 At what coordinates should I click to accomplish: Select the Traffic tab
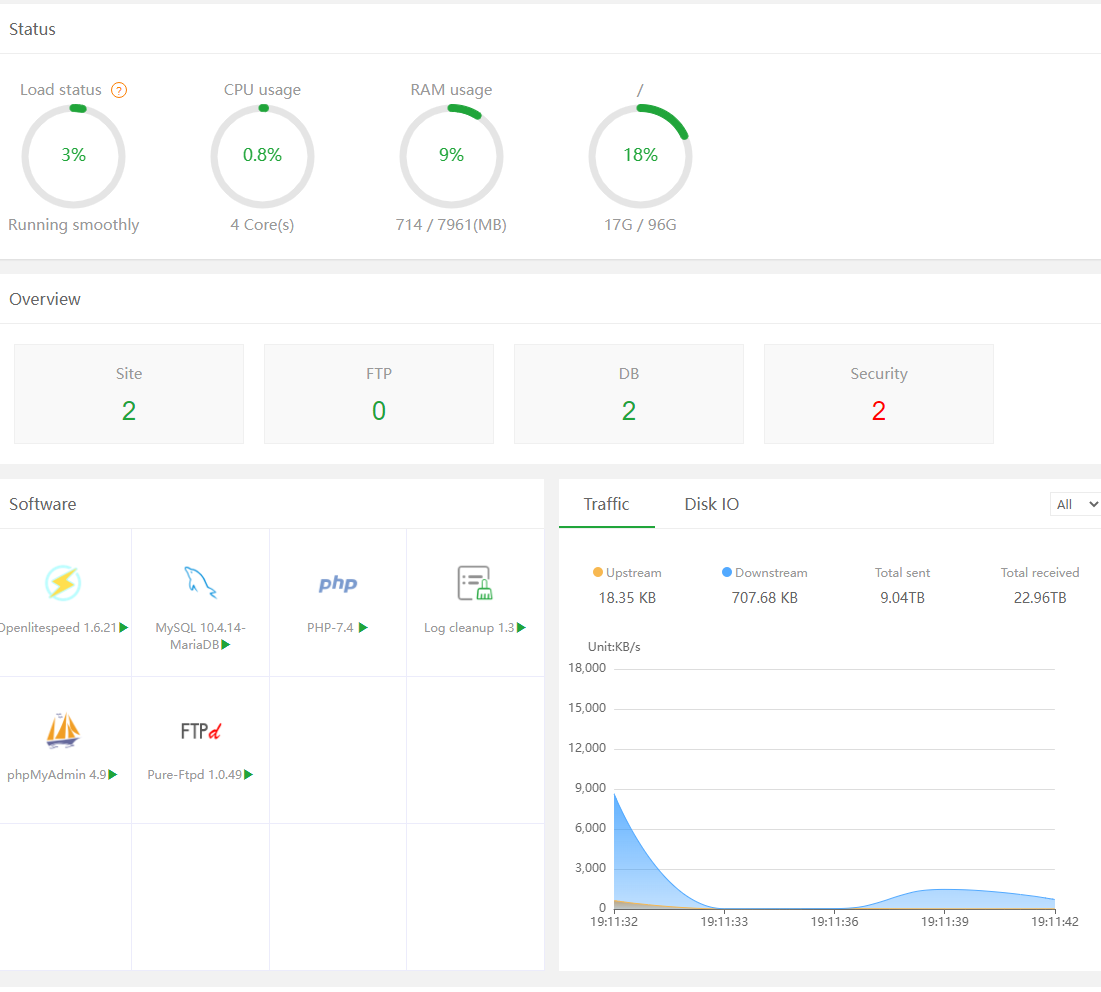point(606,504)
